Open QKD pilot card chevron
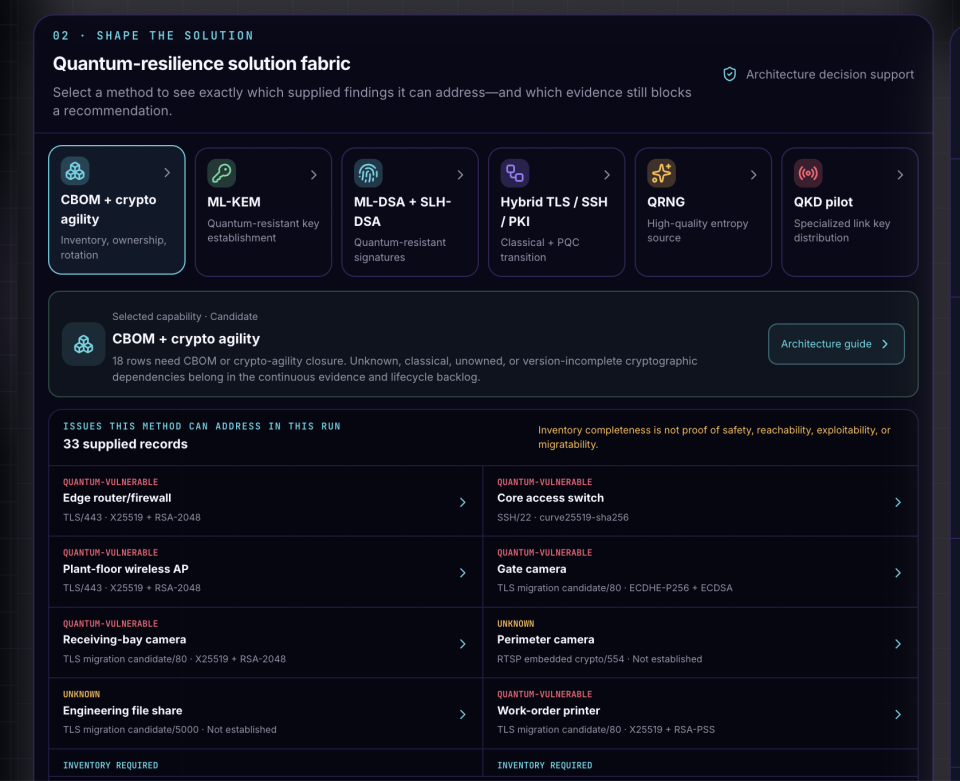Viewport: 960px width, 781px height. [x=900, y=175]
